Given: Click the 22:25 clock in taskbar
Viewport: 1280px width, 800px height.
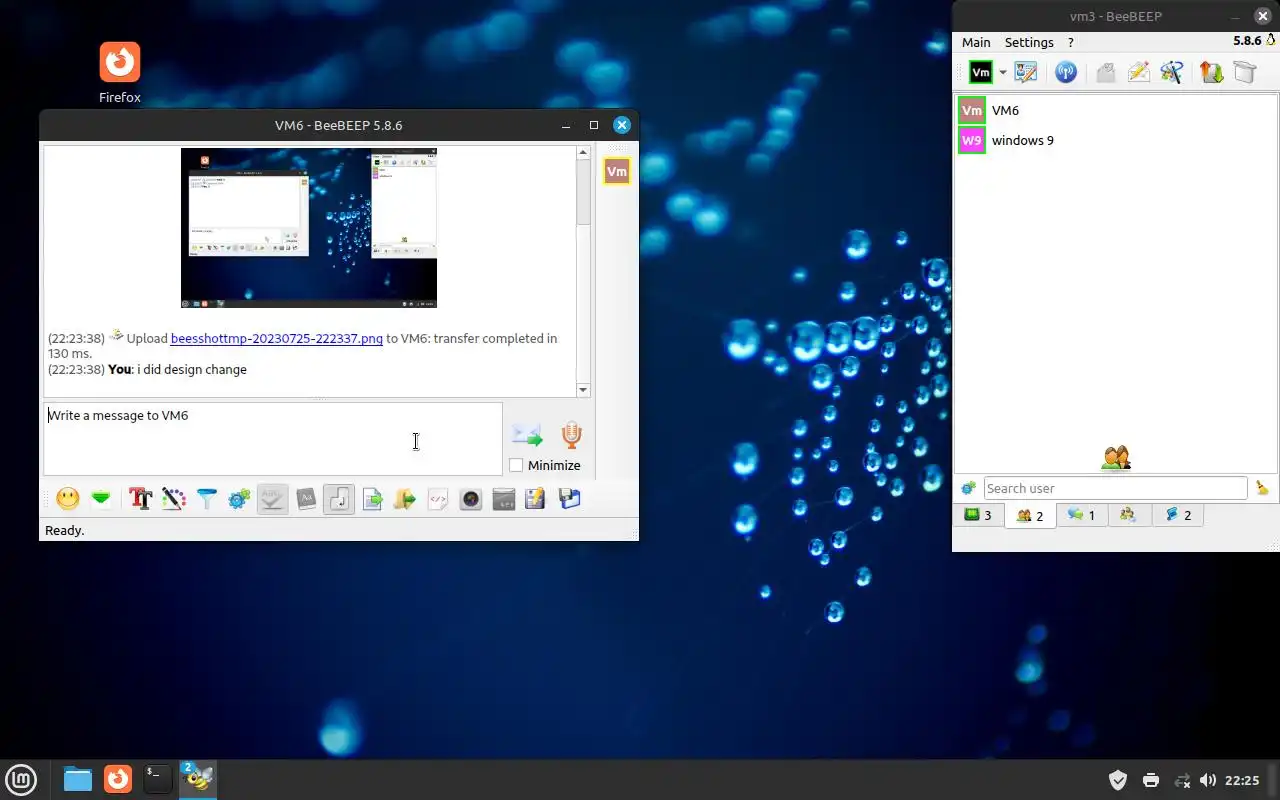Looking at the screenshot, I should 1242,780.
